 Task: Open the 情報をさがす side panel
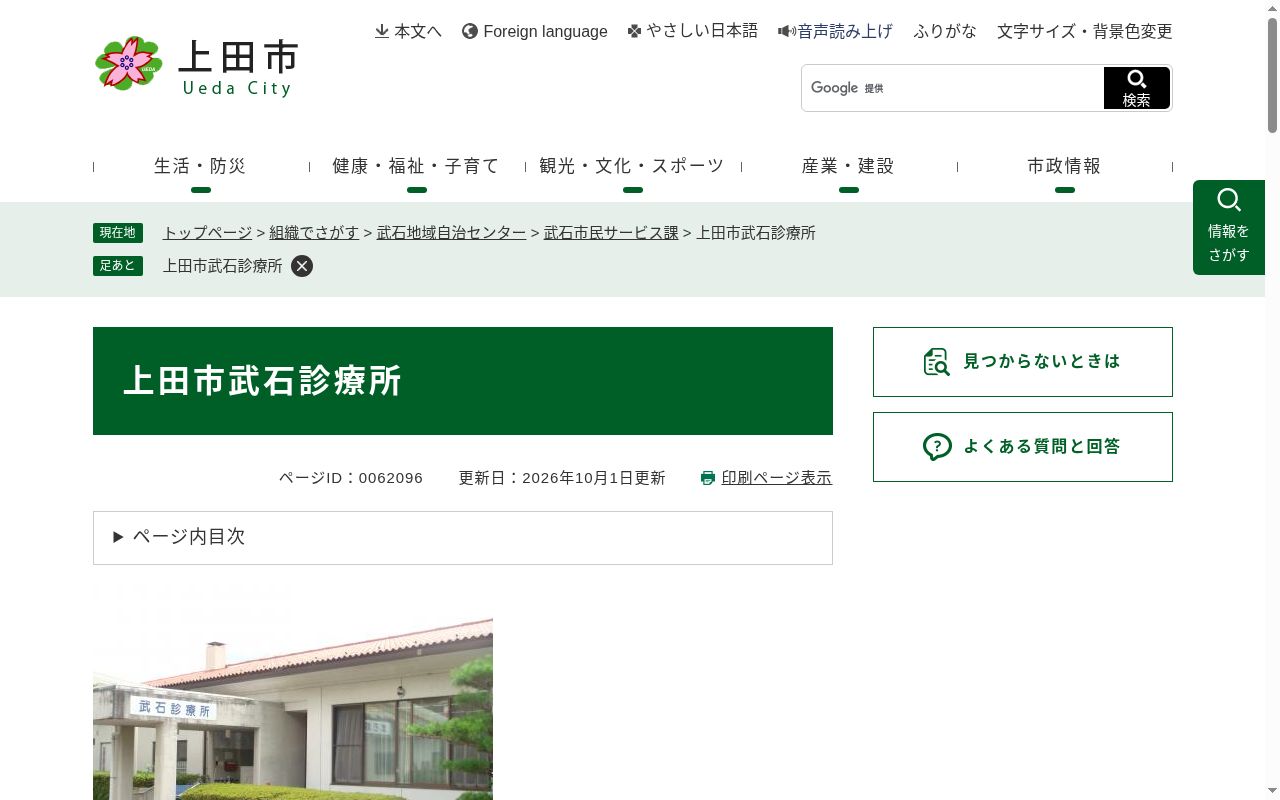pyautogui.click(x=1228, y=227)
